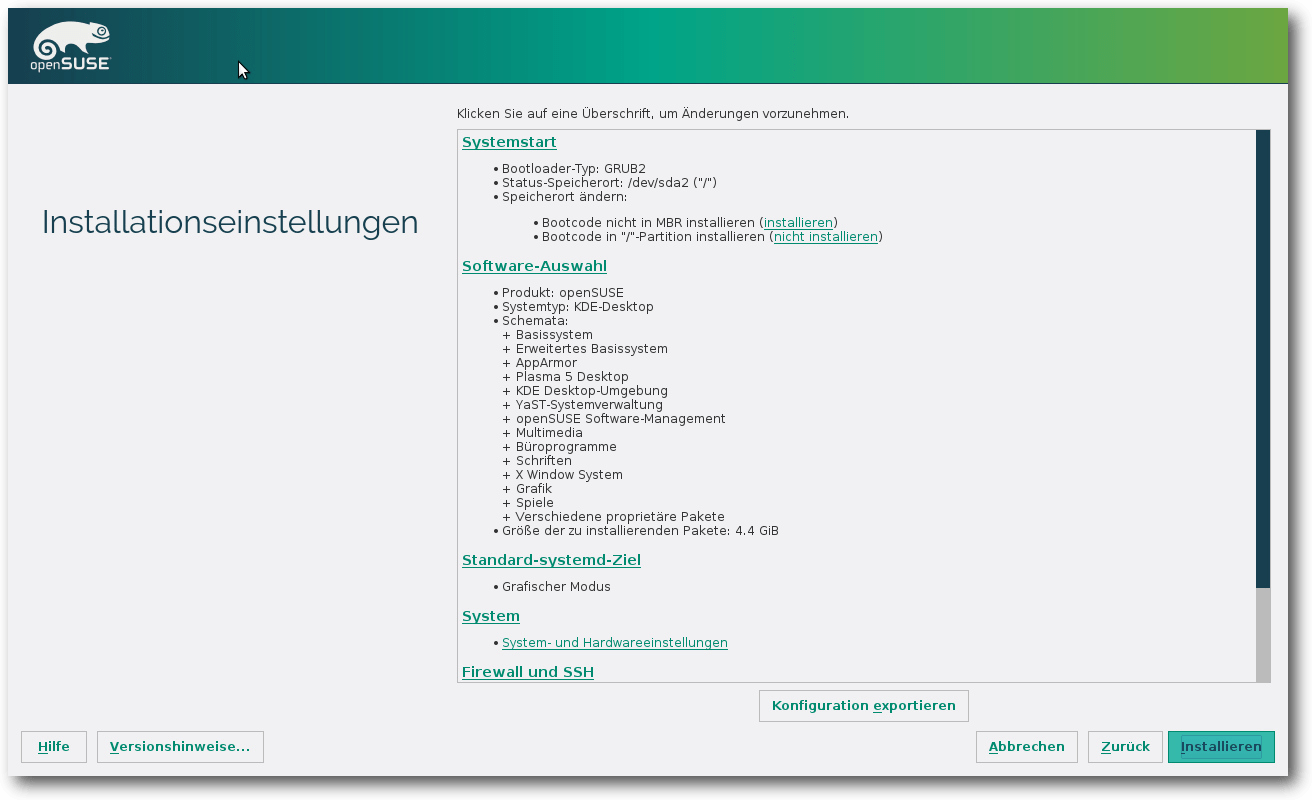This screenshot has width=1312, height=800.
Task: Click Abbrechen to cancel installation
Action: pyautogui.click(x=1027, y=747)
